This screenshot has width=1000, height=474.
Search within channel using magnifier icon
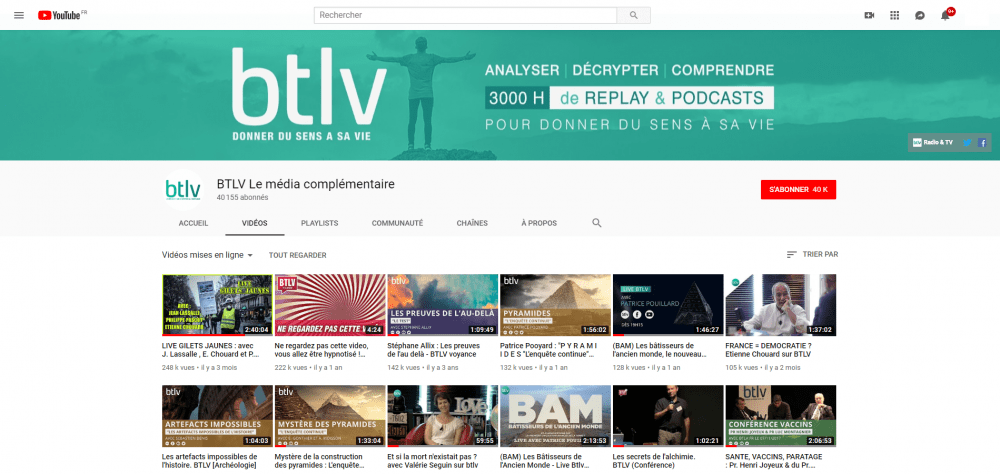coord(597,223)
